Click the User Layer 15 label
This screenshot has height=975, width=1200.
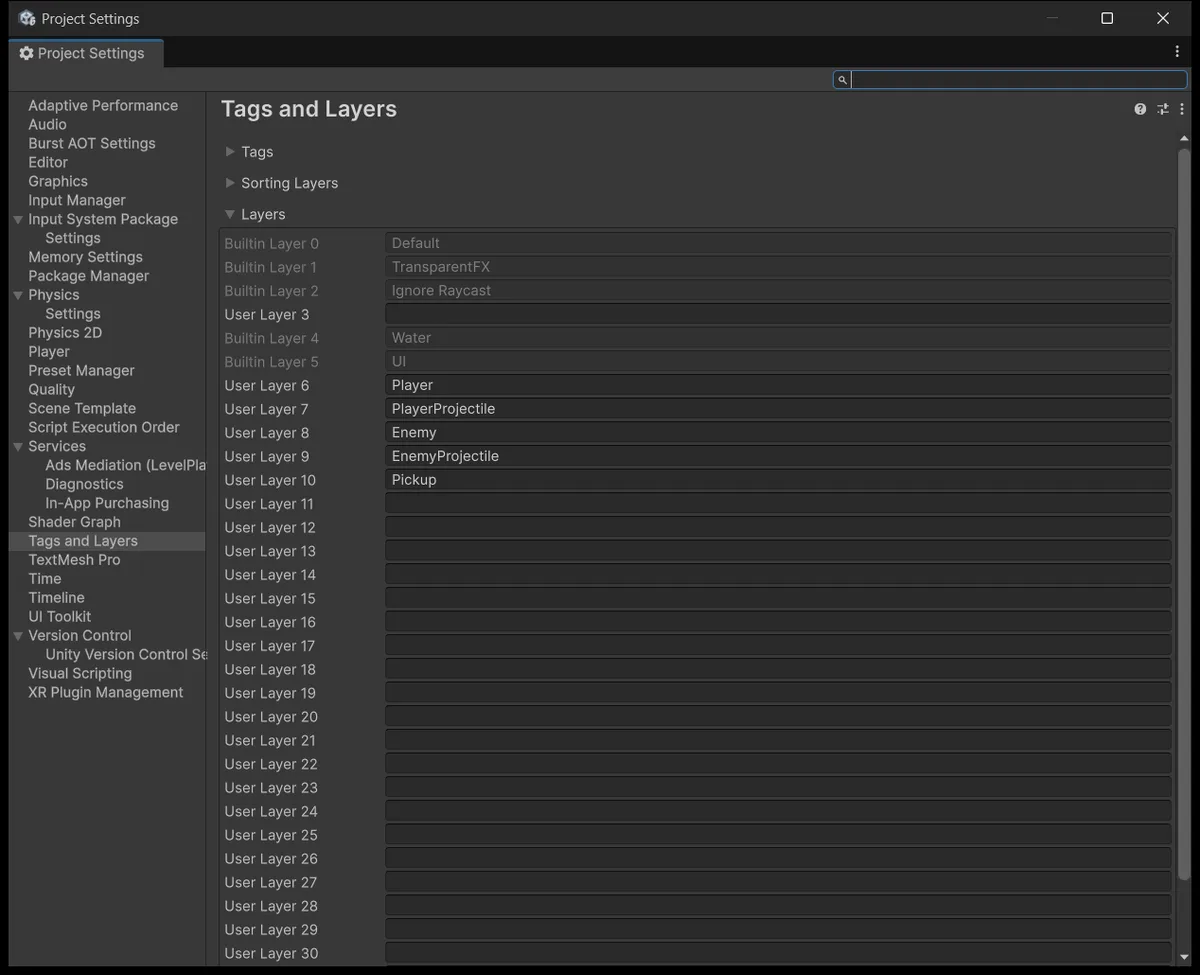[x=269, y=598]
